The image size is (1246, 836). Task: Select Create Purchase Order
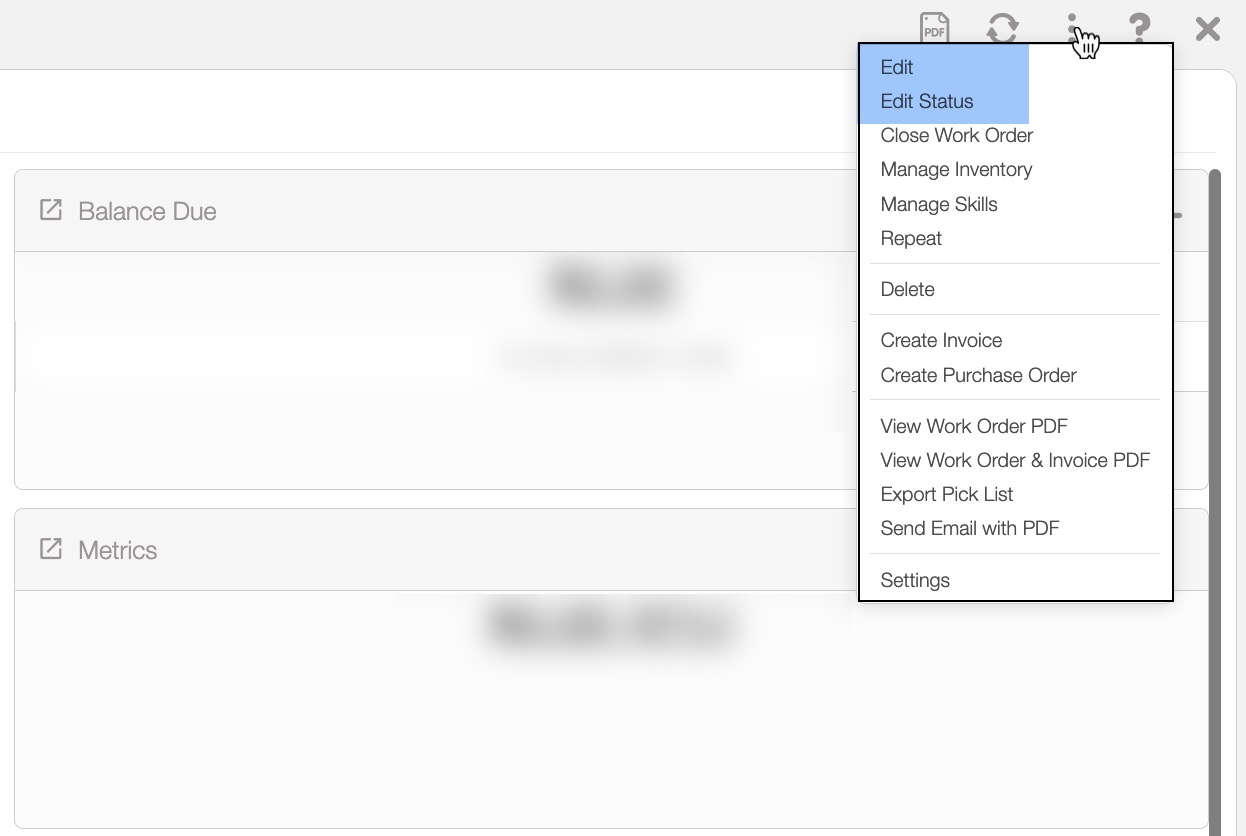click(978, 375)
